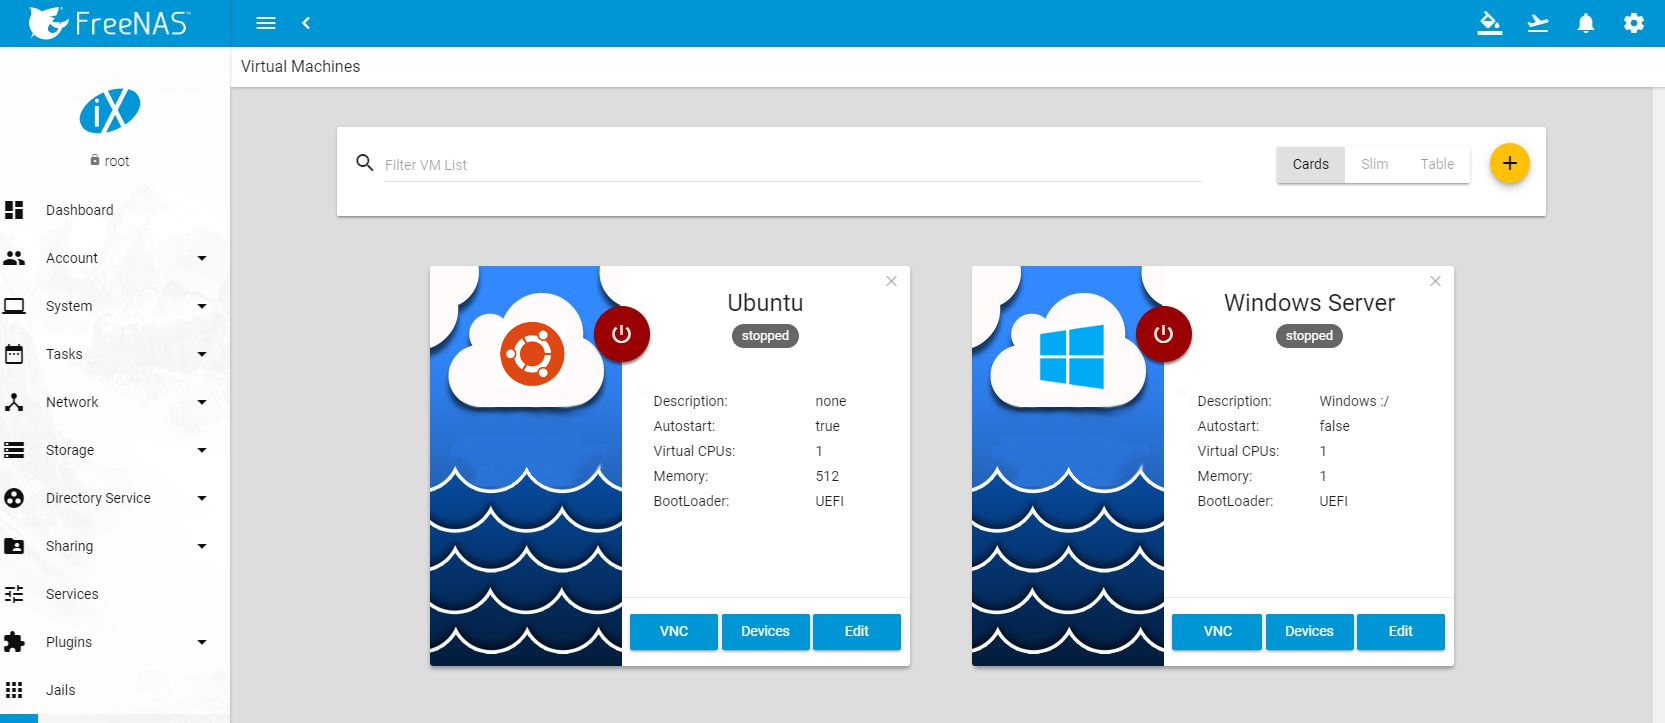The image size is (1665, 723).
Task: Expand the Network menu arrow
Action: (x=202, y=402)
